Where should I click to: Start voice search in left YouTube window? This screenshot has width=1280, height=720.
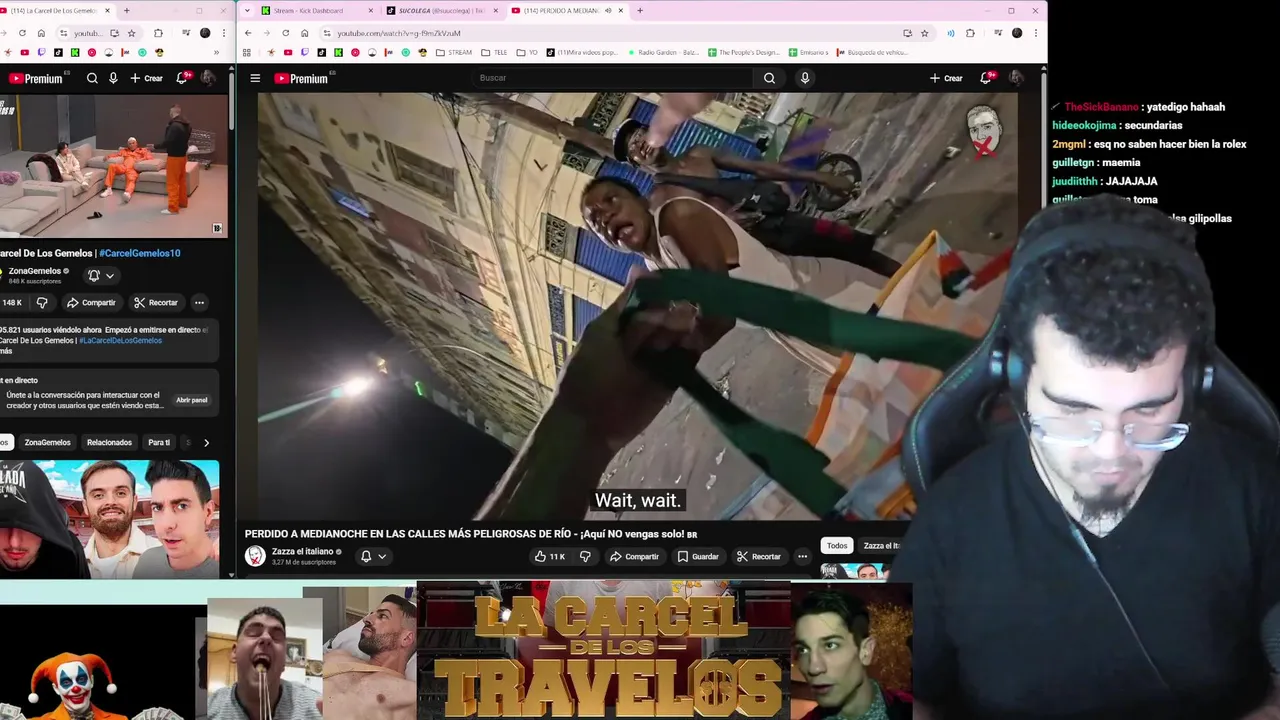pyautogui.click(x=113, y=78)
